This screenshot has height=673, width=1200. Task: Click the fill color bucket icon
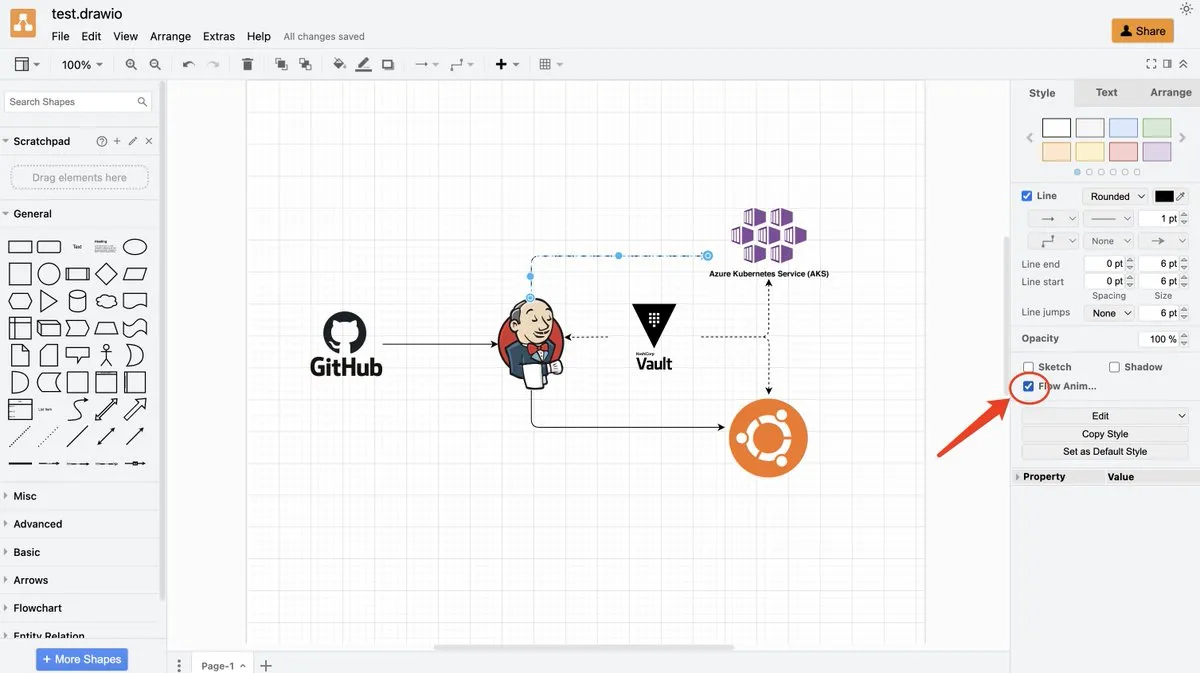click(x=339, y=64)
